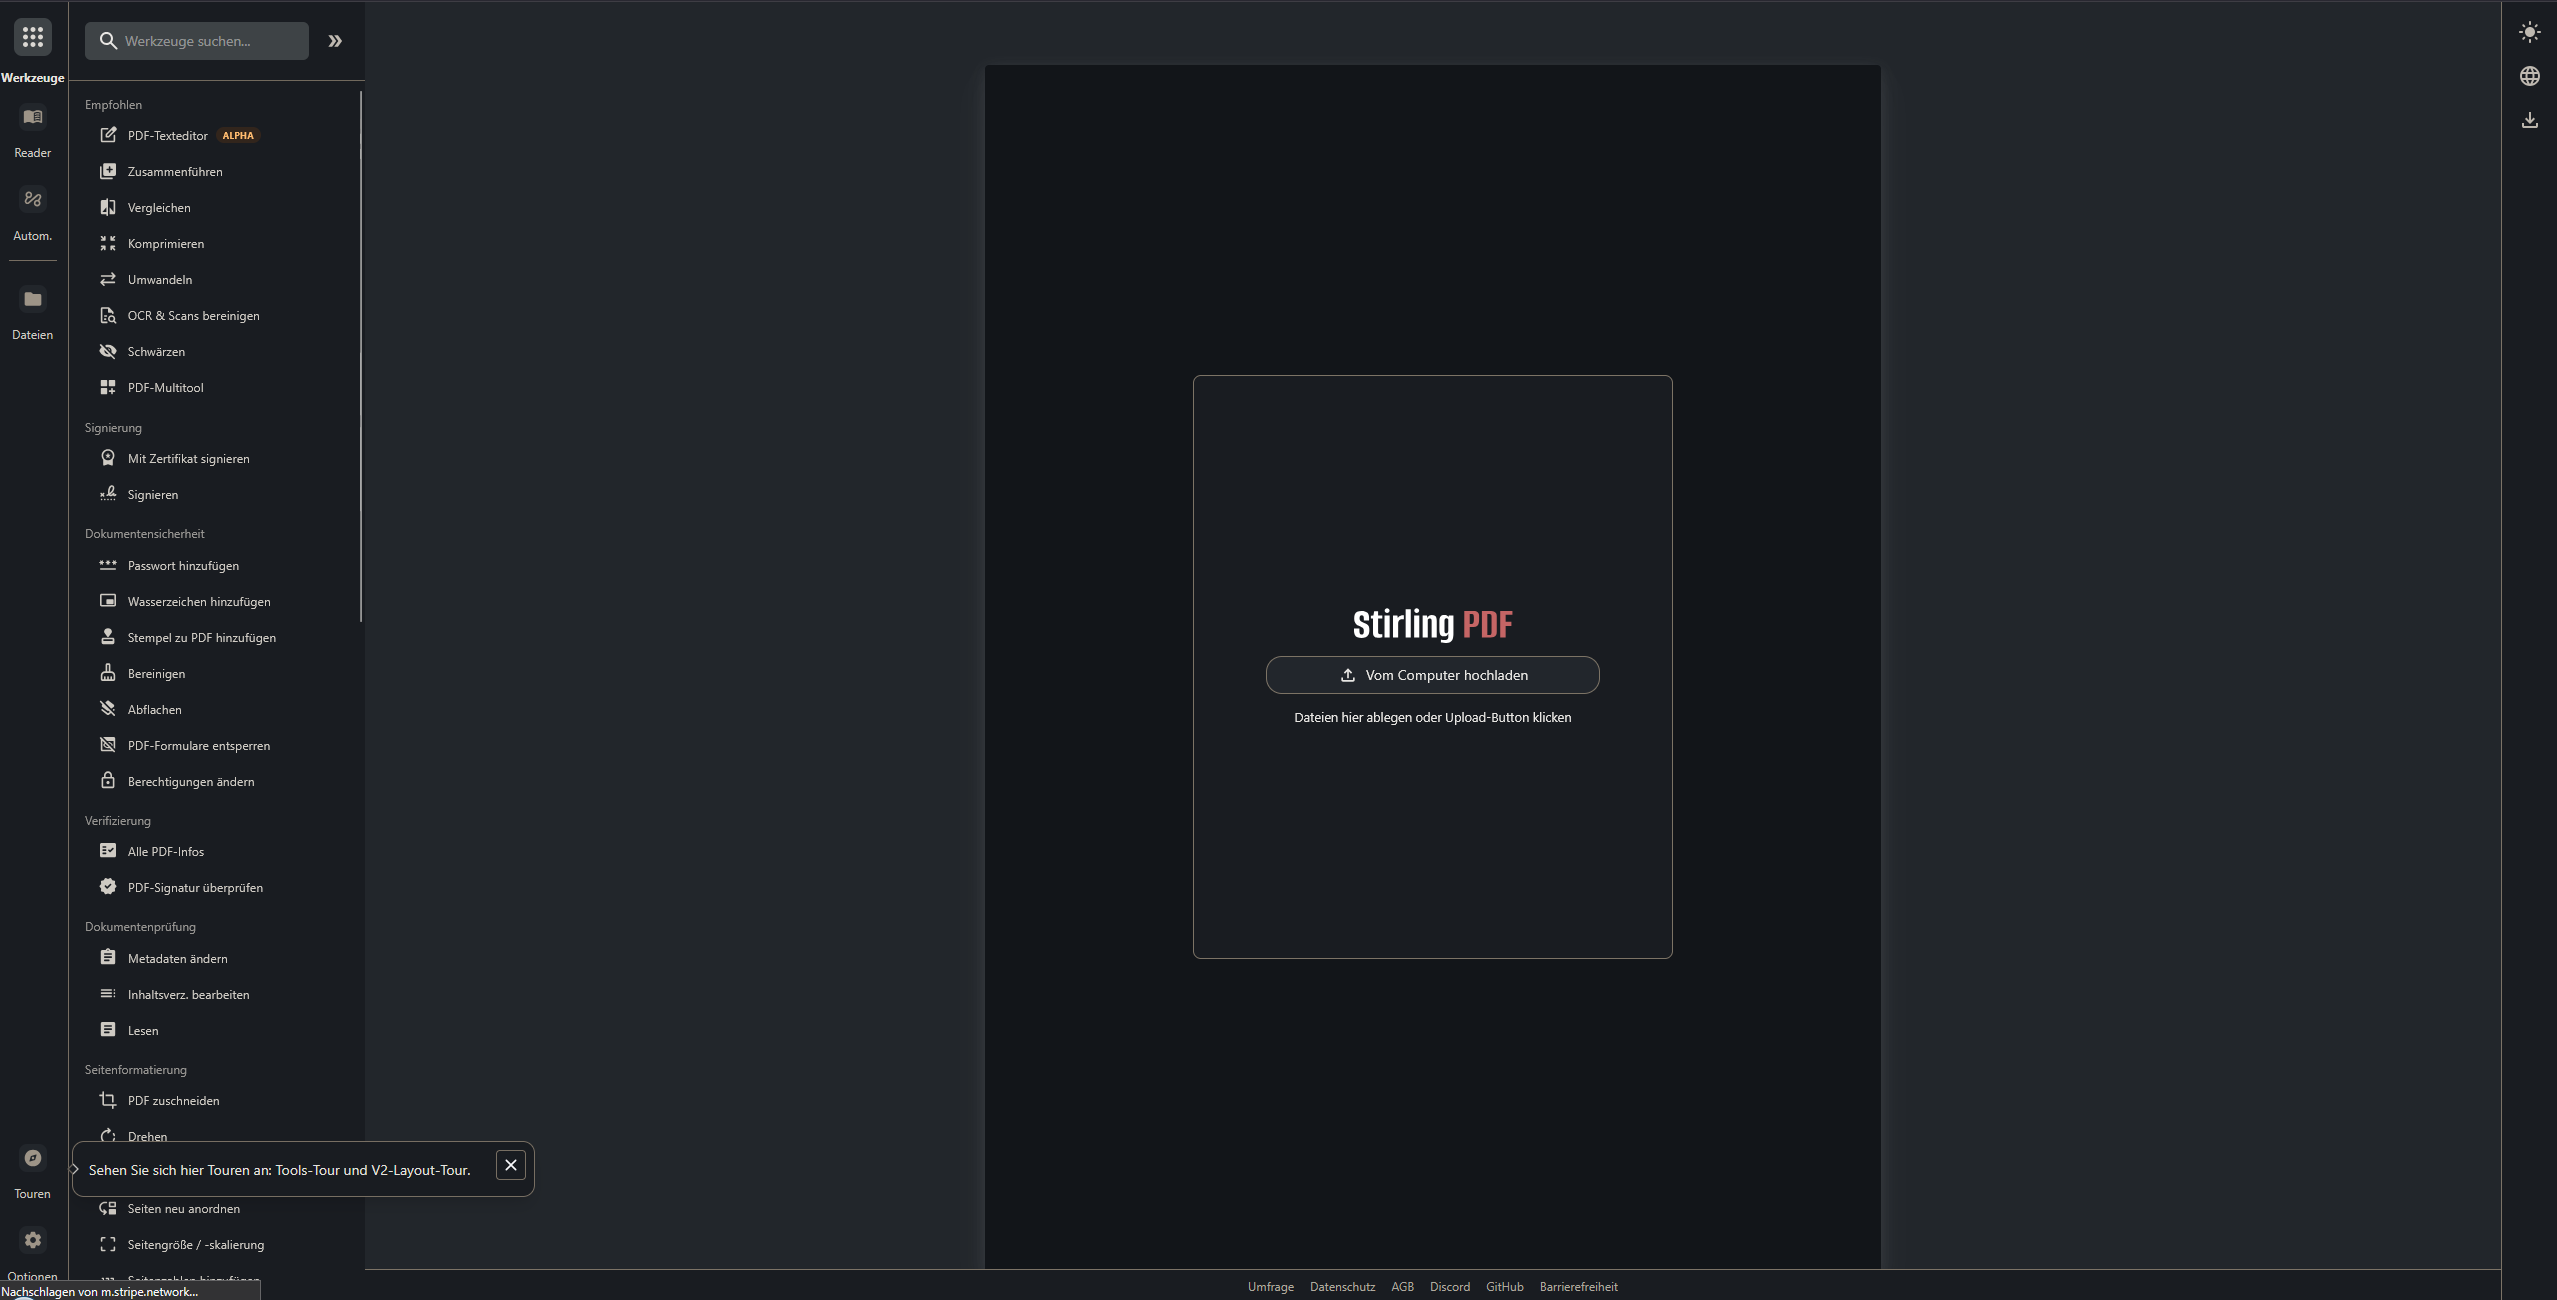Expand the tool panel with double chevron
Viewport: 2557px width, 1300px height.
tap(335, 41)
